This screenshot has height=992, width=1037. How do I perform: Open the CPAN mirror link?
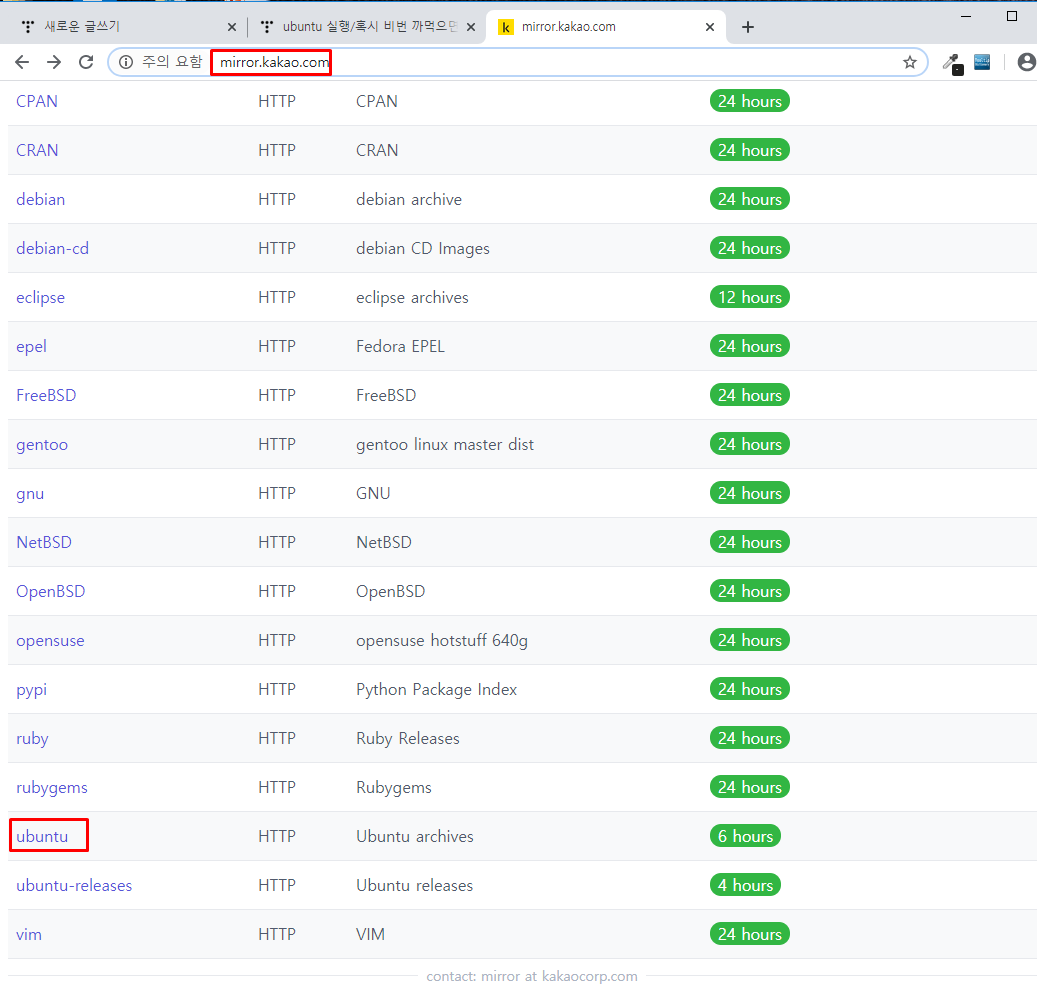tap(37, 101)
